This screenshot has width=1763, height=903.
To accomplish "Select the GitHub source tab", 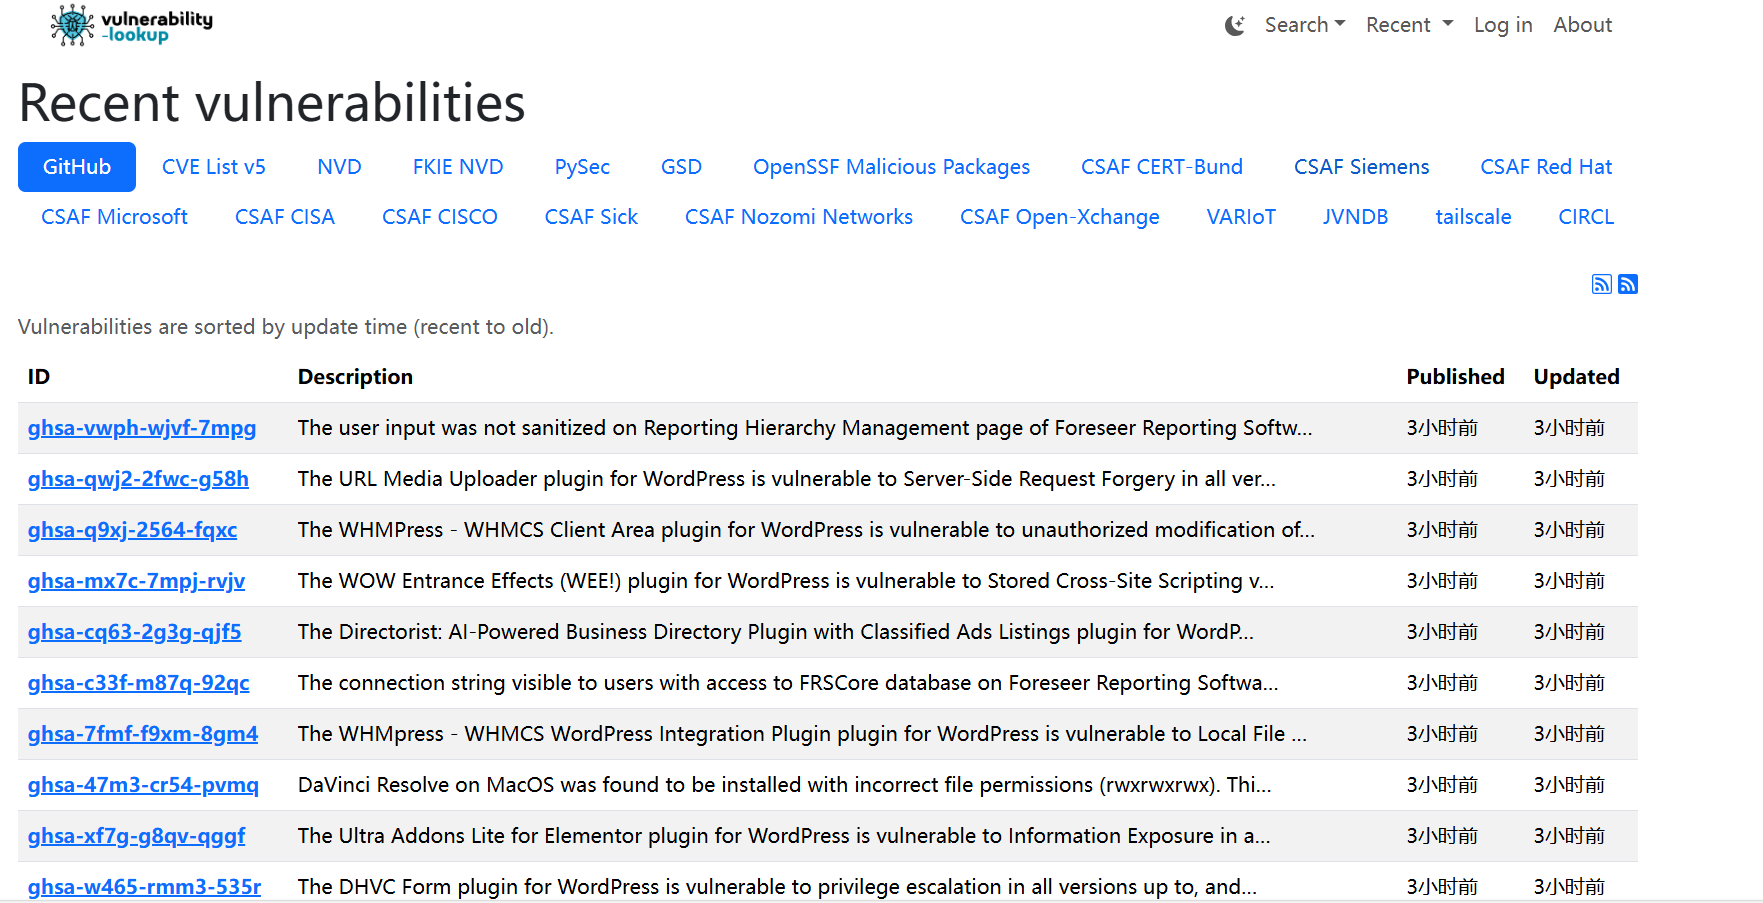I will pos(77,167).
